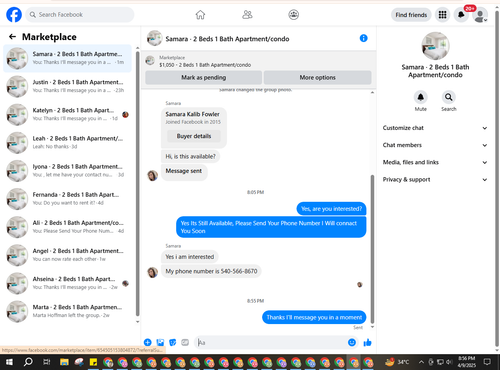Image resolution: width=500 pixels, height=370 pixels.
Task: Open the $1,050 Marketplace listing link
Action: point(205,65)
